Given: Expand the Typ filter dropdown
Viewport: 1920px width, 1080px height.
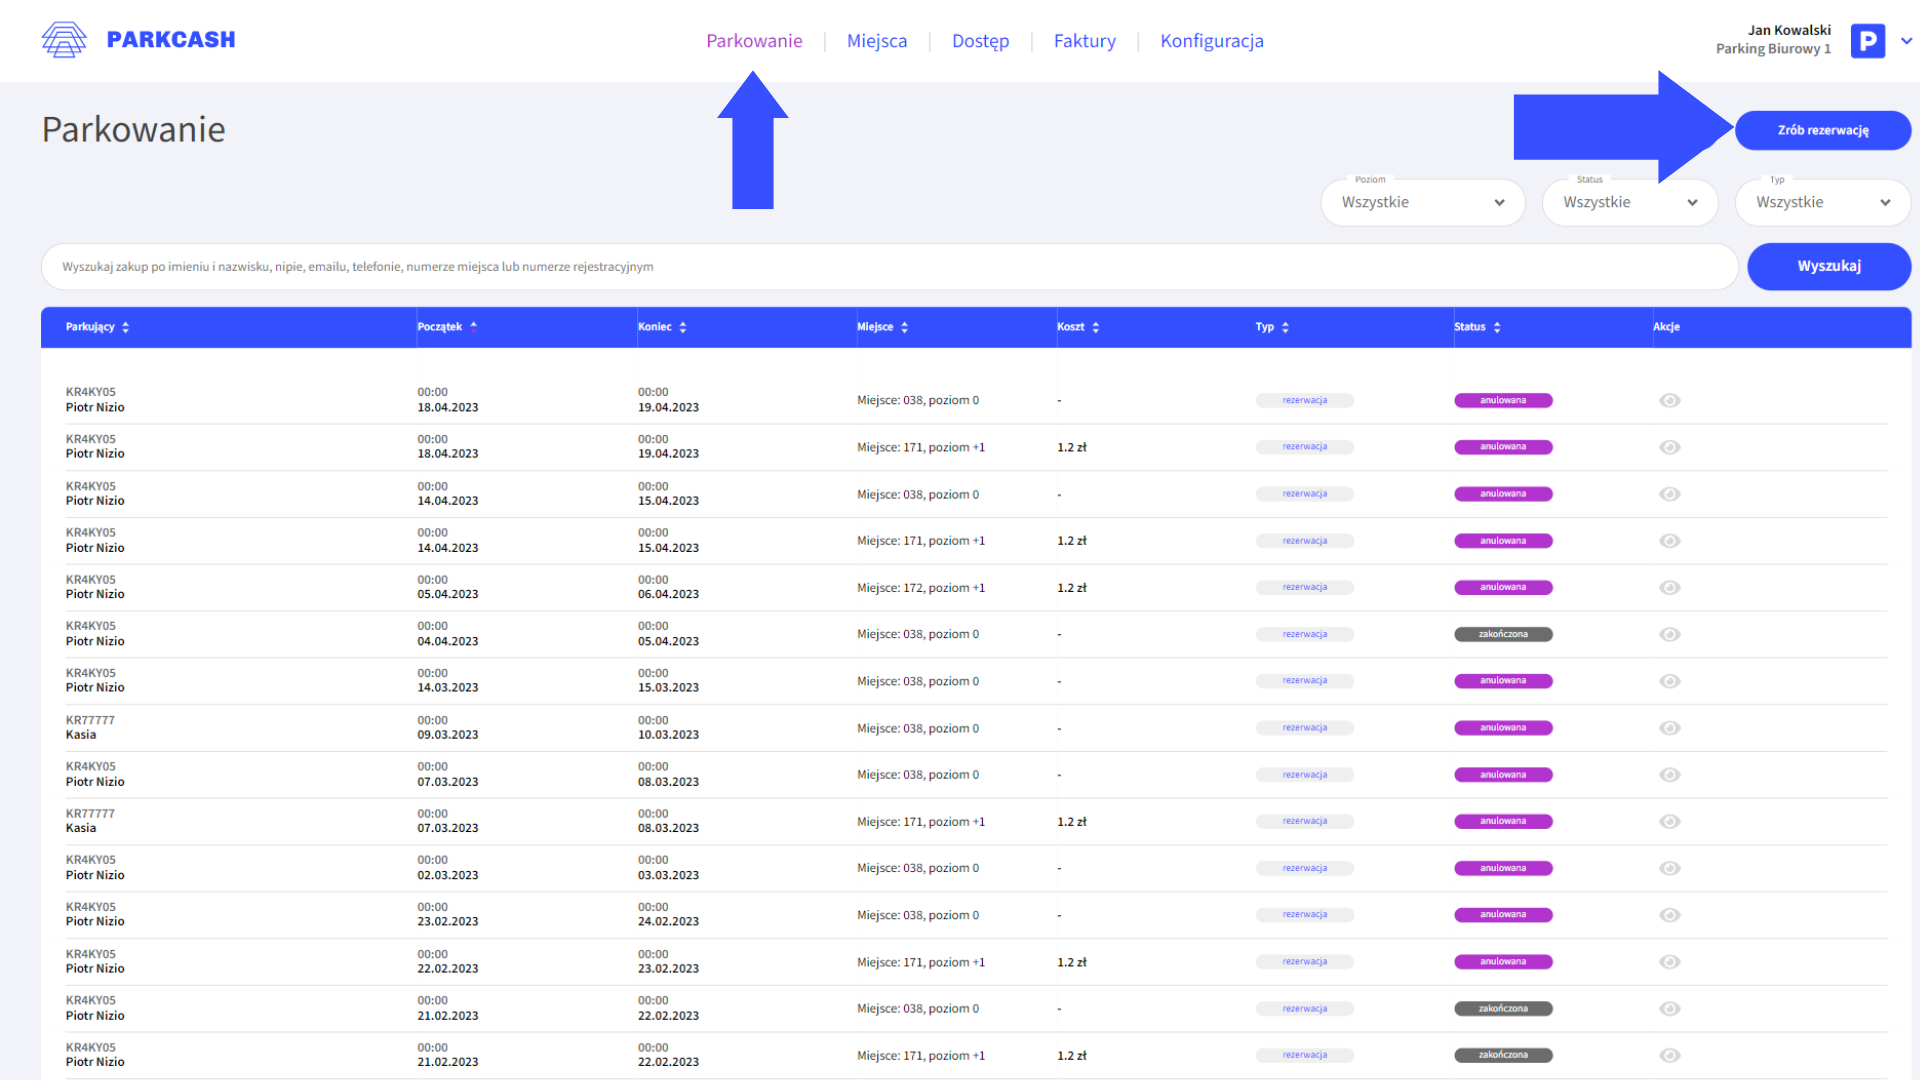Looking at the screenshot, I should point(1822,202).
